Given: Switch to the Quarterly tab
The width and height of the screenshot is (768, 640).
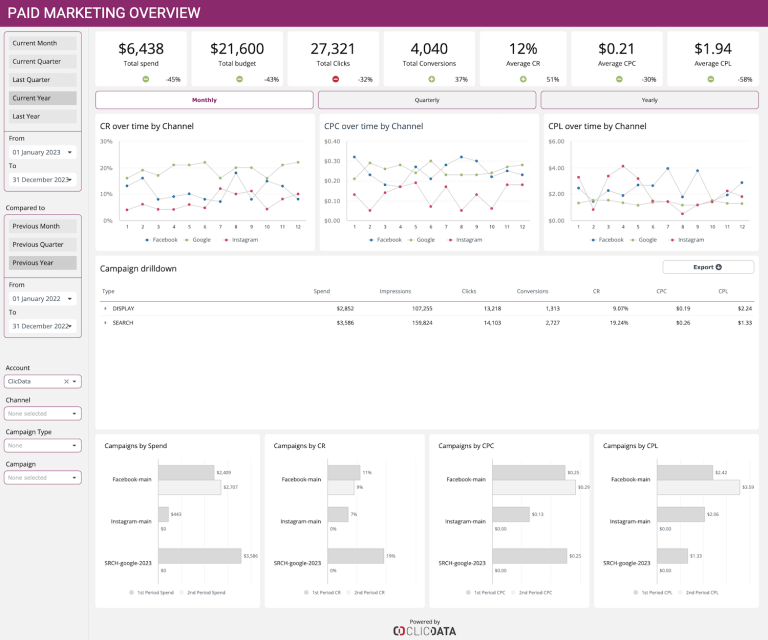Looking at the screenshot, I should [x=427, y=100].
